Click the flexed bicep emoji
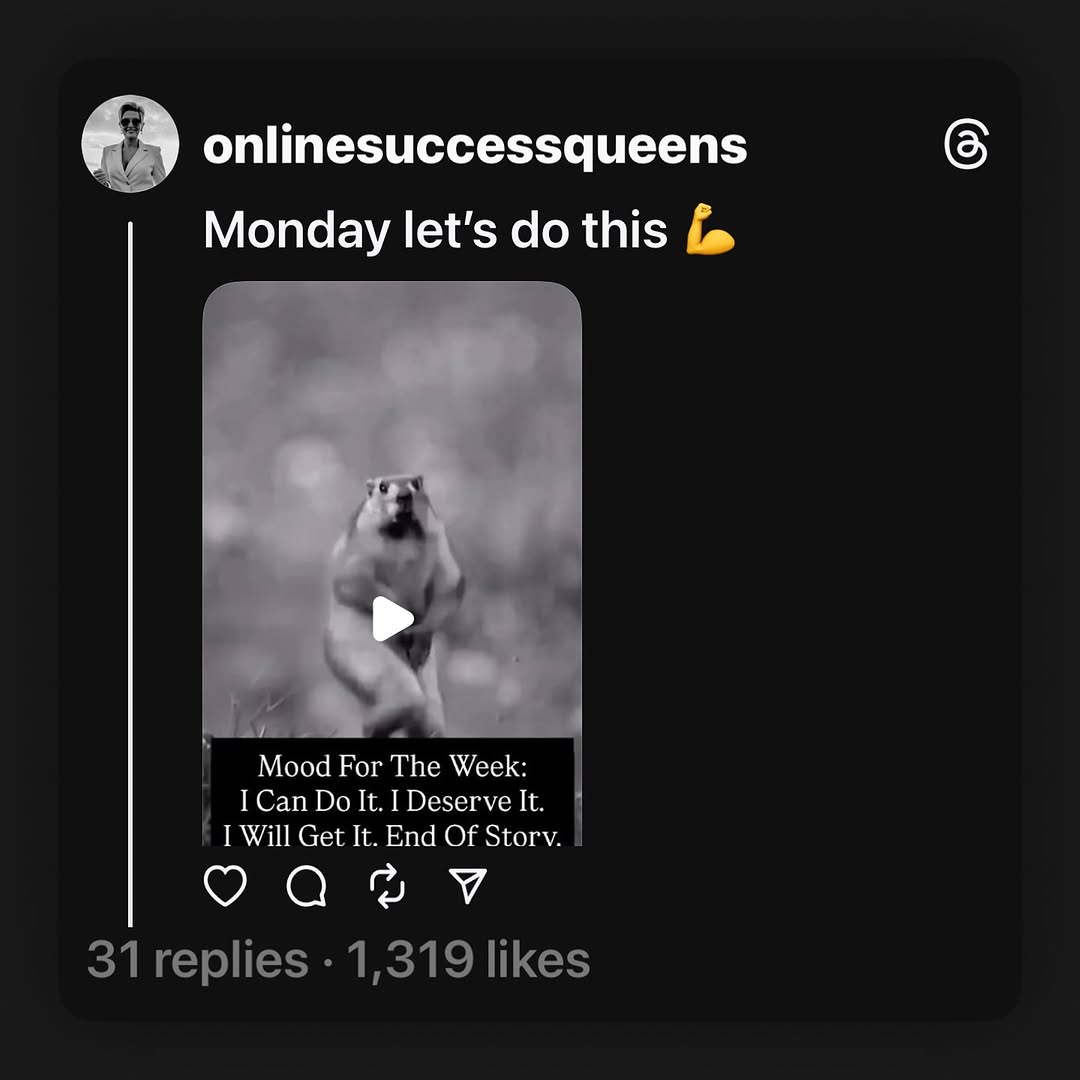Image resolution: width=1080 pixels, height=1080 pixels. [x=711, y=230]
